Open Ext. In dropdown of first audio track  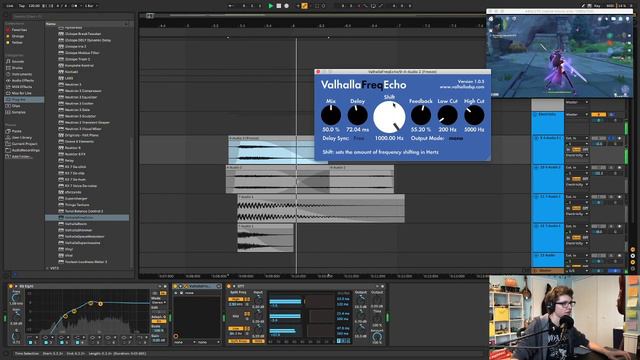tap(576, 138)
